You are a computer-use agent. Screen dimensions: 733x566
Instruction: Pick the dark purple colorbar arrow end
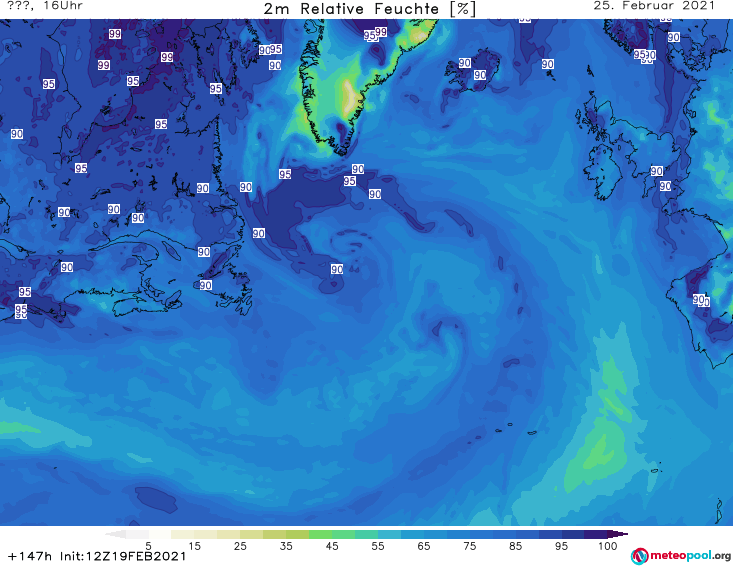[618, 534]
